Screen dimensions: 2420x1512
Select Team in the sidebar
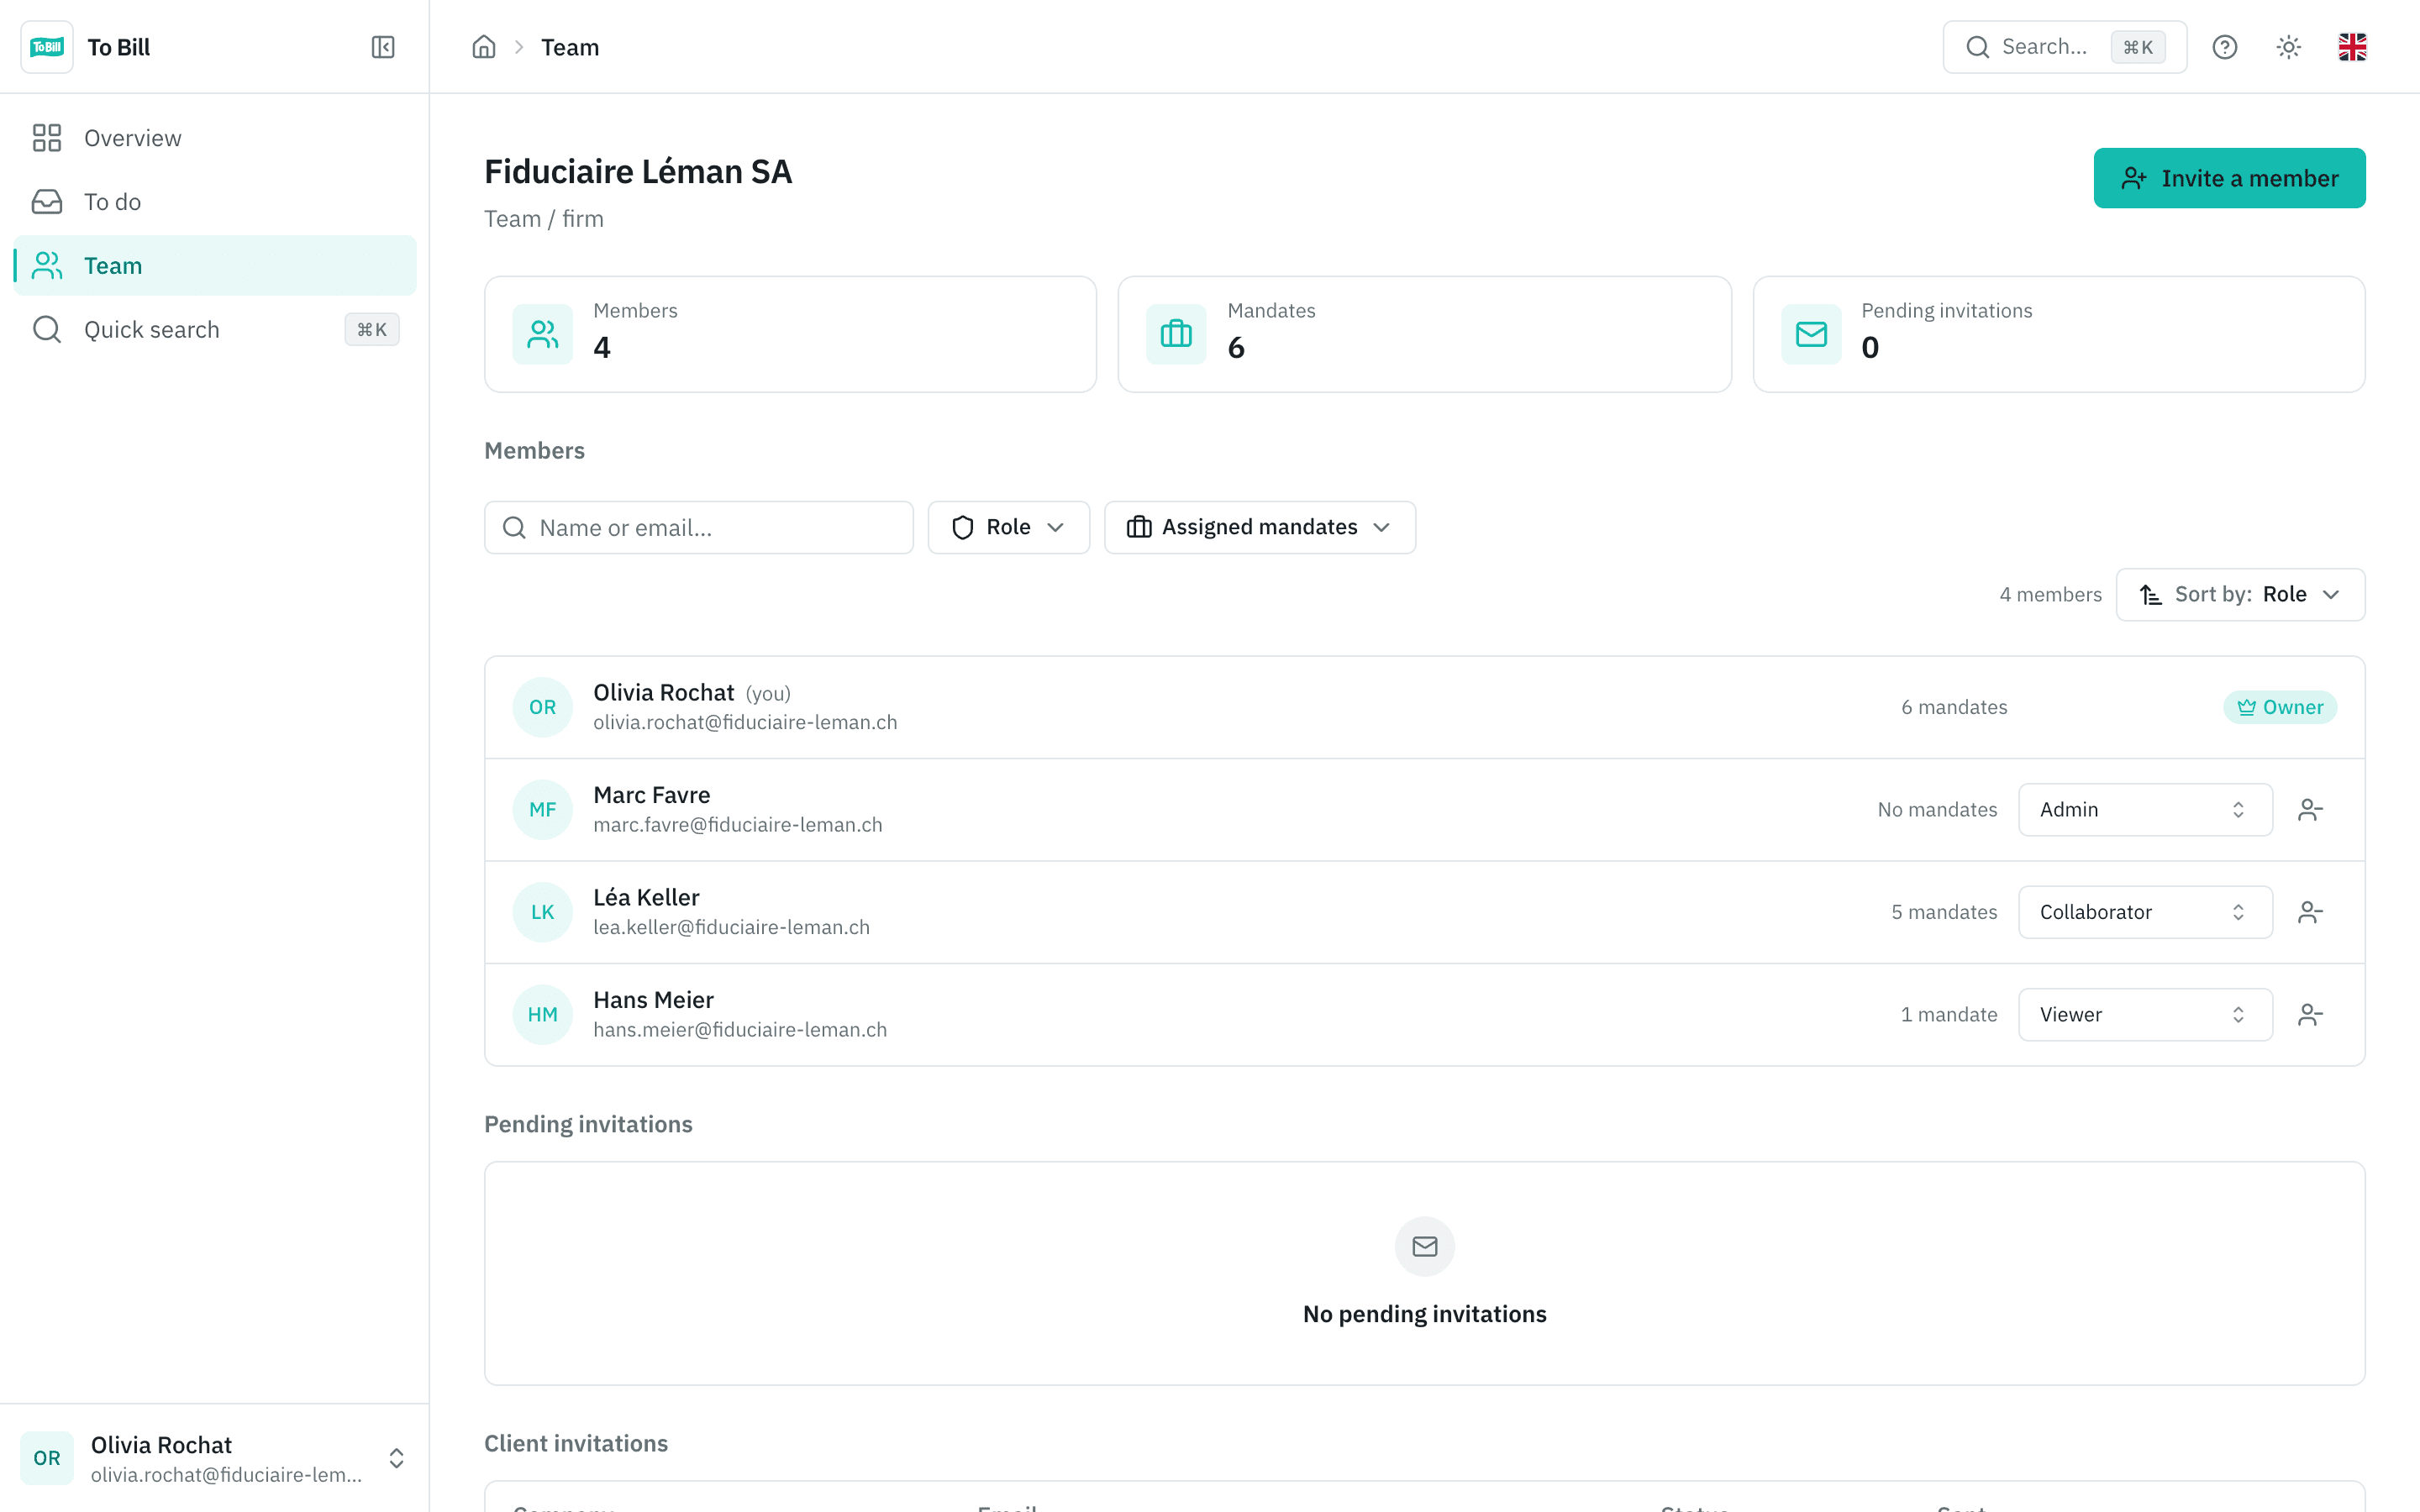(215, 266)
